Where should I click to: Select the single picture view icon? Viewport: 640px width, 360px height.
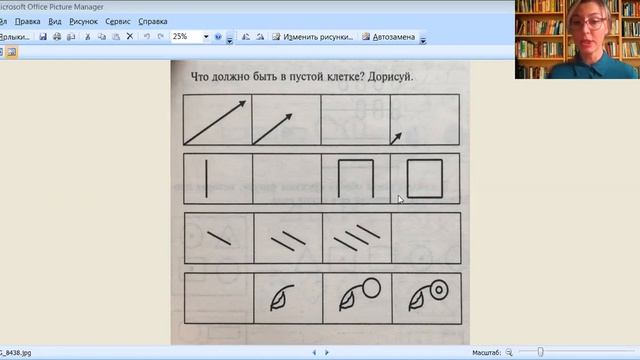11,52
